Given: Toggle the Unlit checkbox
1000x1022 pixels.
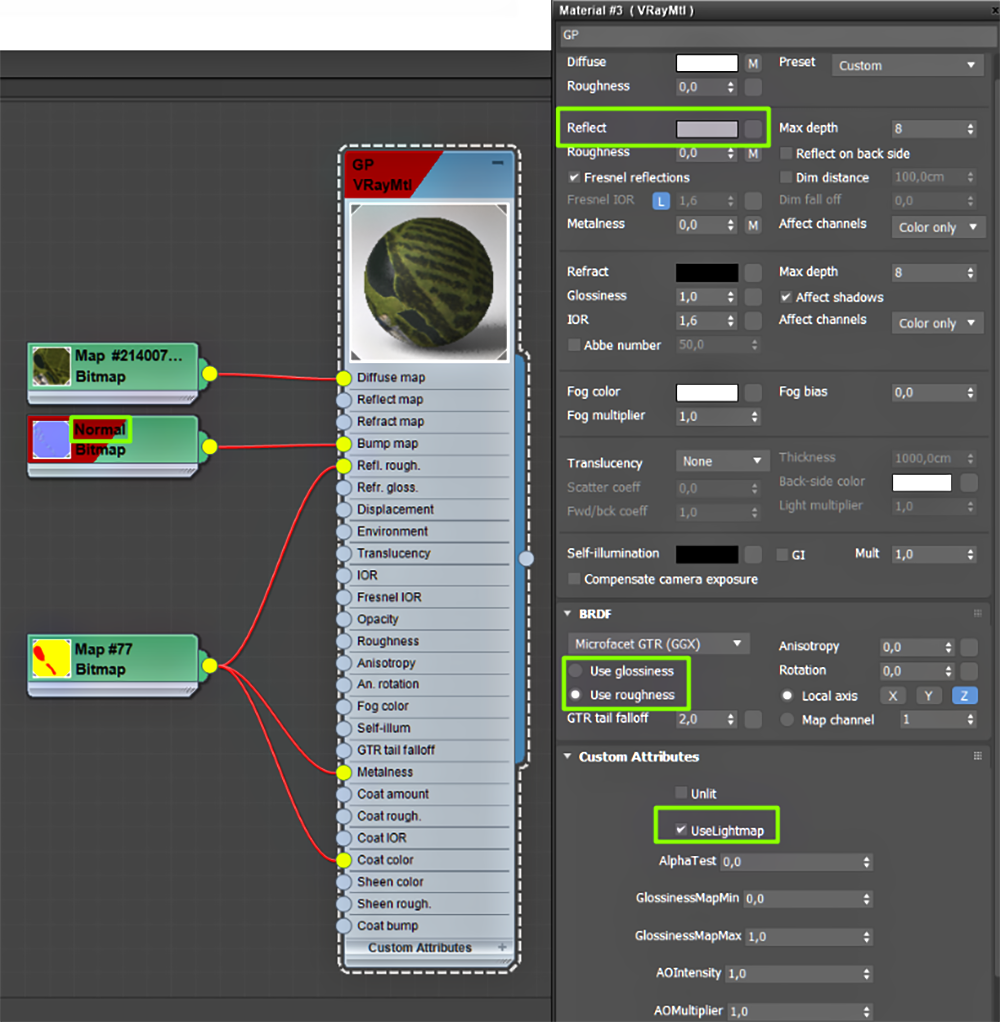Looking at the screenshot, I should click(x=681, y=793).
